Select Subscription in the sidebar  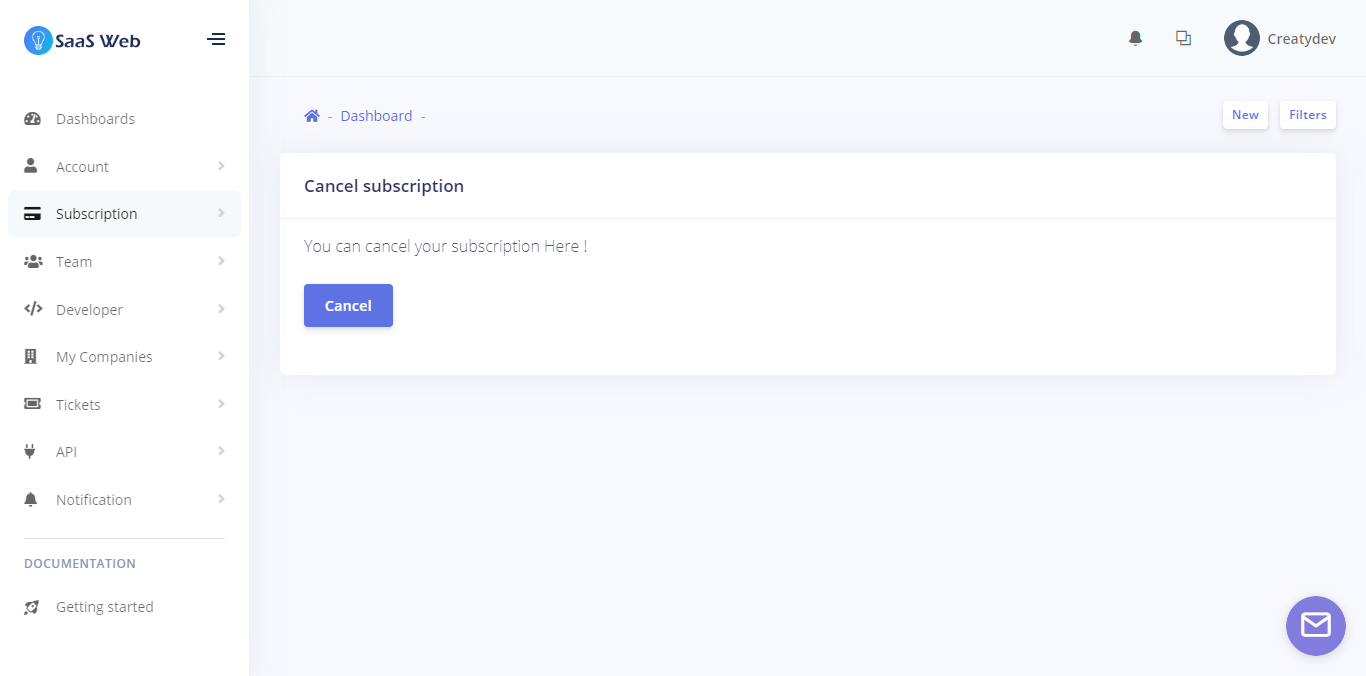point(97,214)
